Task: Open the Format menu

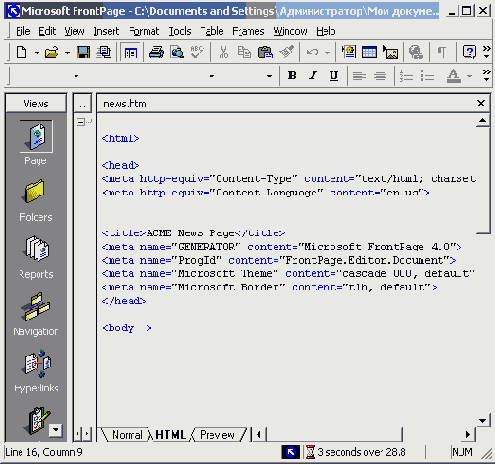Action: click(x=144, y=31)
